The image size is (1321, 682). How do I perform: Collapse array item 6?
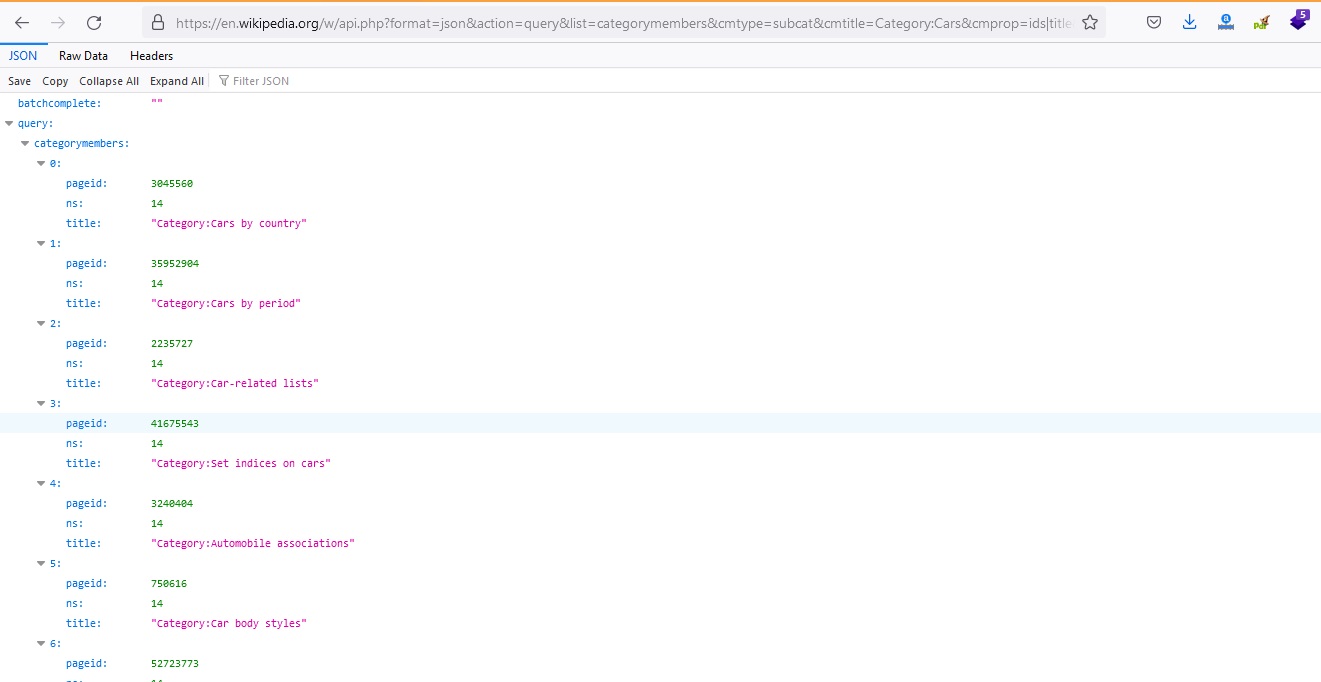pos(41,644)
